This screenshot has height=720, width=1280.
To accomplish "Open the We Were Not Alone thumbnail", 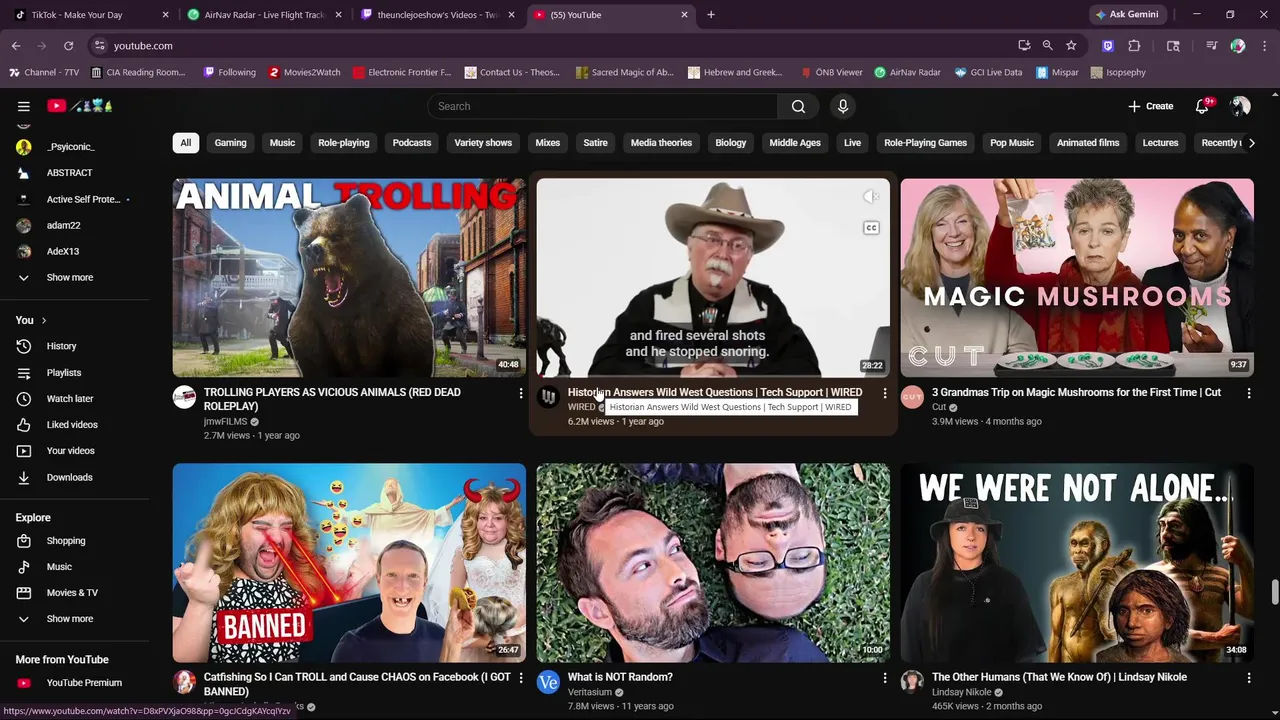I will pos(1077,563).
